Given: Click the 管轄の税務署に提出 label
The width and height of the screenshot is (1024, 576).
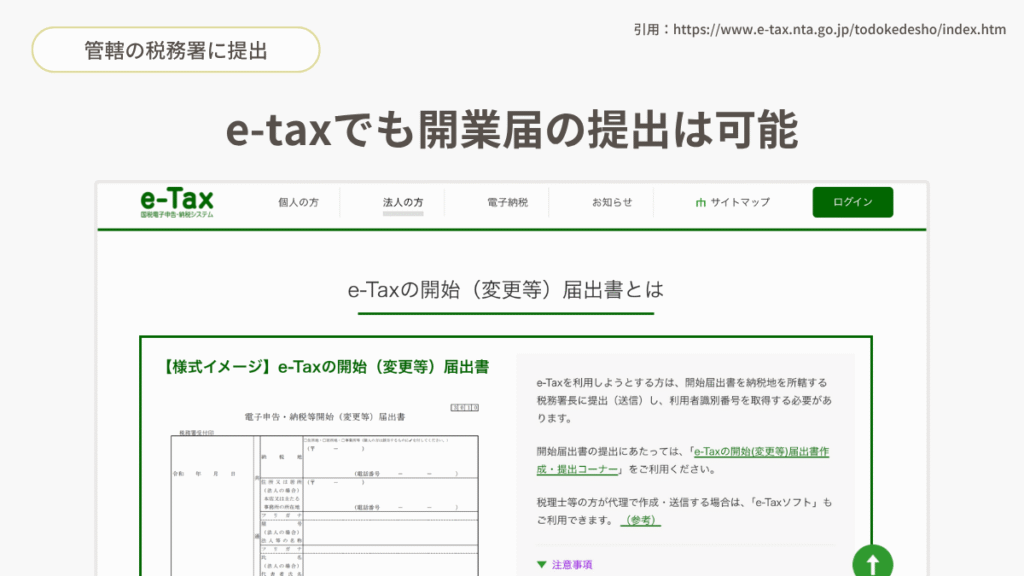Looking at the screenshot, I should (176, 50).
